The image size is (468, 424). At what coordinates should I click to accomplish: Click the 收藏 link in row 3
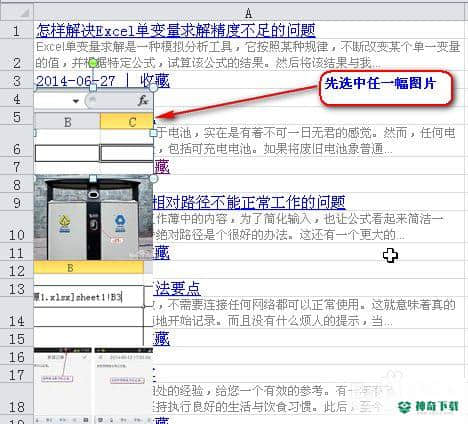pos(155,81)
